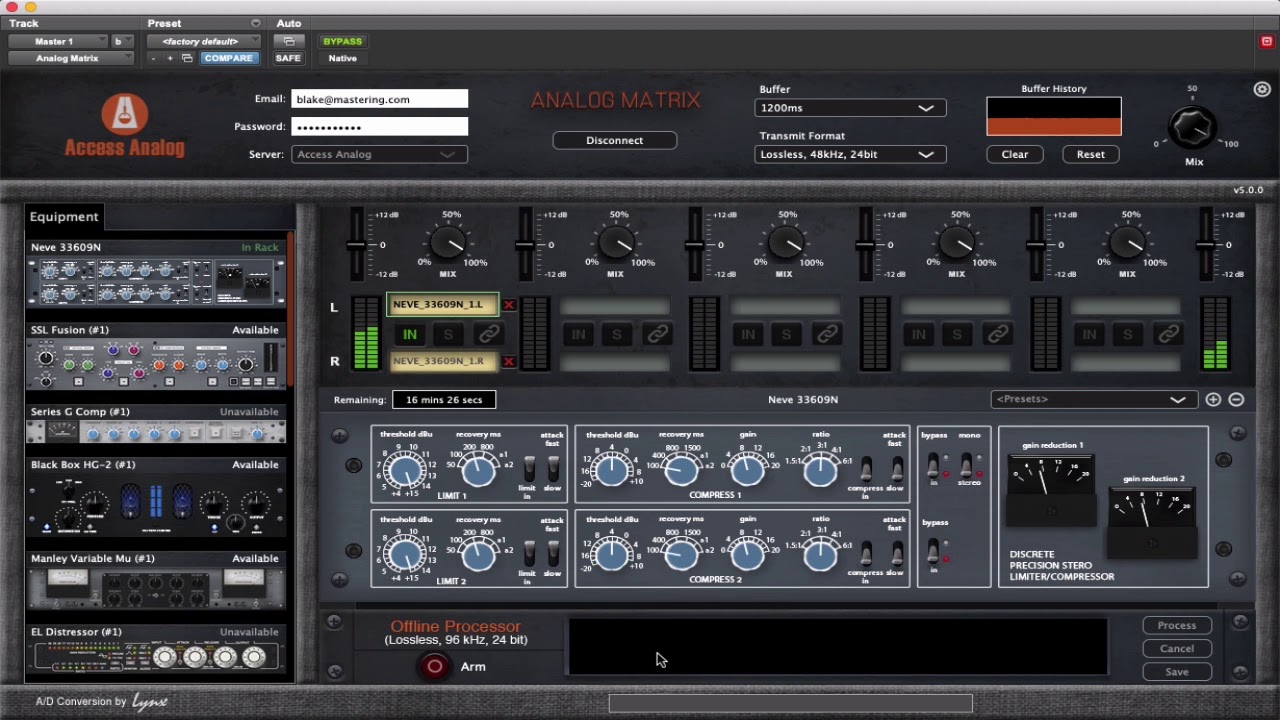The height and width of the screenshot is (720, 1280).
Task: Toggle BYPASS button in plugin header
Action: 342,41
